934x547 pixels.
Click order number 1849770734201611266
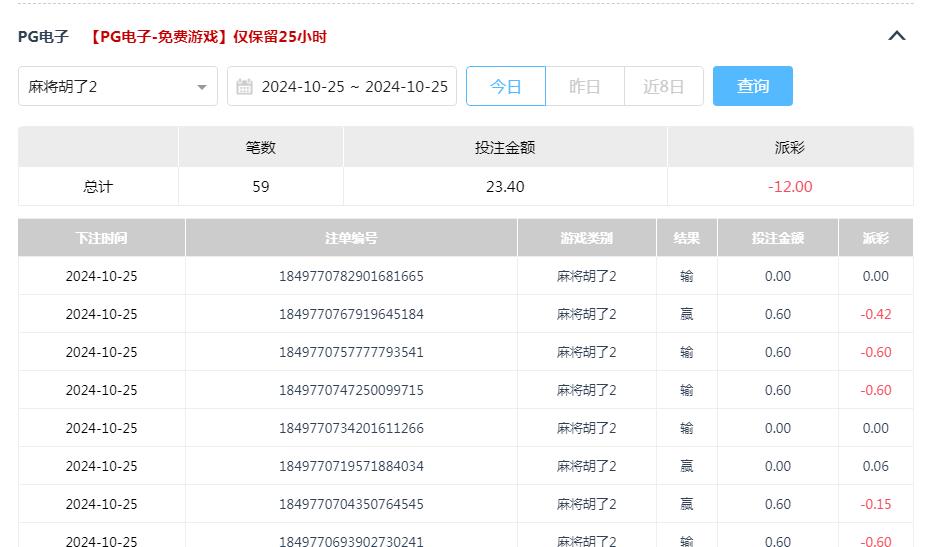pyautogui.click(x=351, y=428)
